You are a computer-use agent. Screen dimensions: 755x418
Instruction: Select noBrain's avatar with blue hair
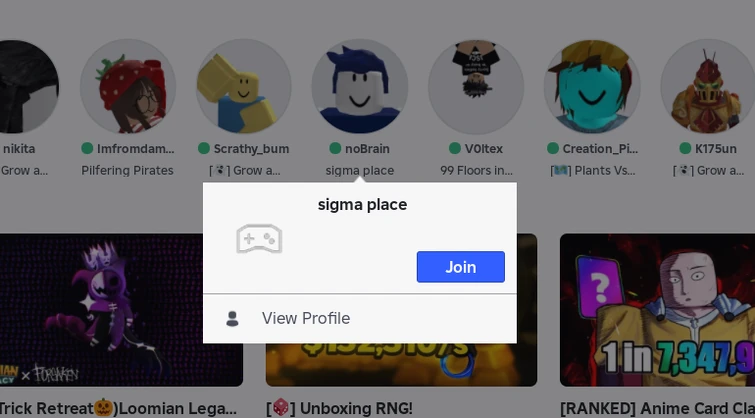pyautogui.click(x=360, y=87)
